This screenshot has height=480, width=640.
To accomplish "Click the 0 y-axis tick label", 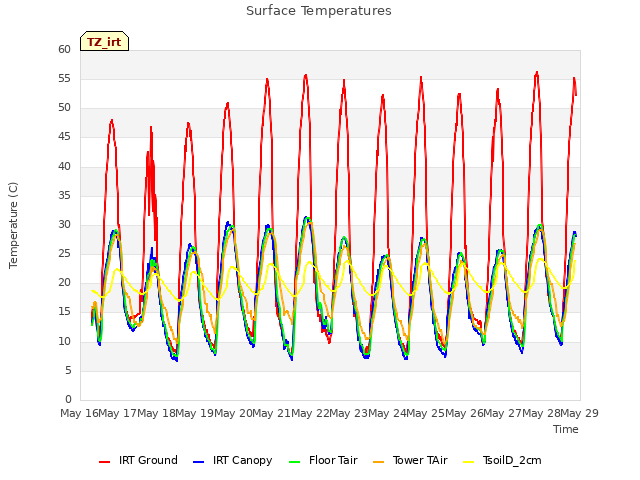I will click(68, 399).
